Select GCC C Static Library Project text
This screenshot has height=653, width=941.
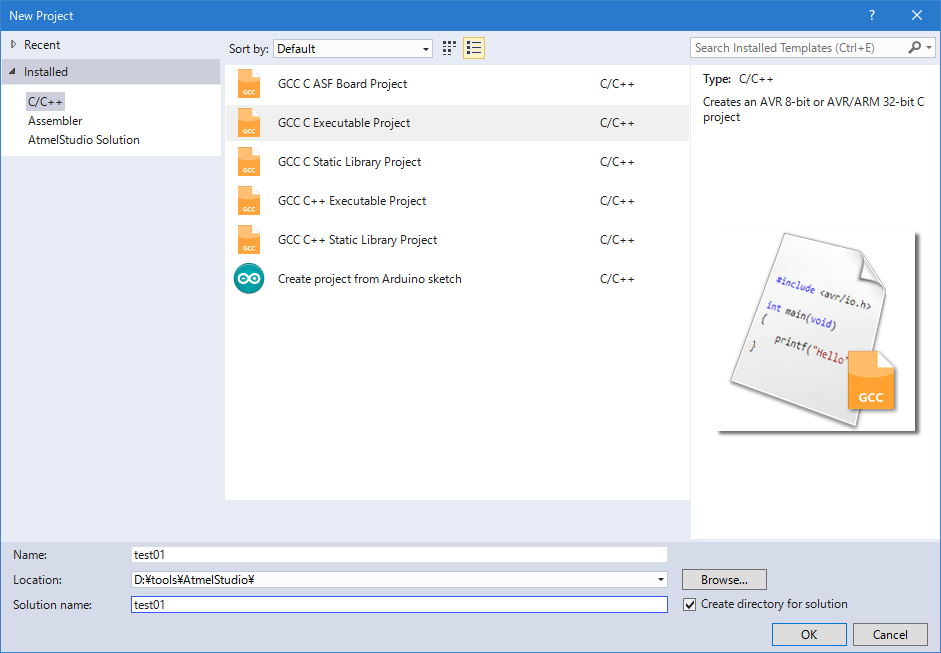(349, 162)
